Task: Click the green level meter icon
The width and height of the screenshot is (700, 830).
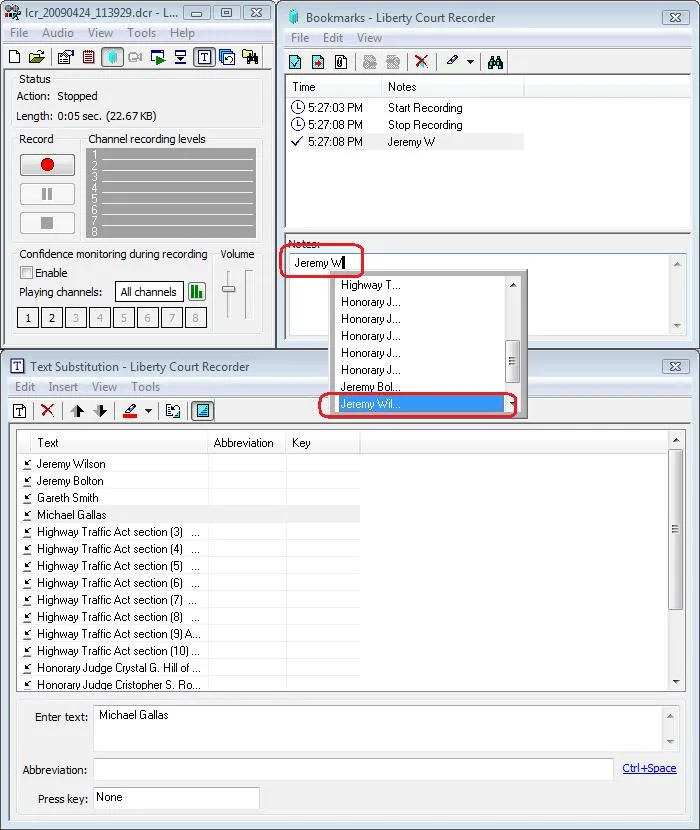Action: [x=197, y=292]
